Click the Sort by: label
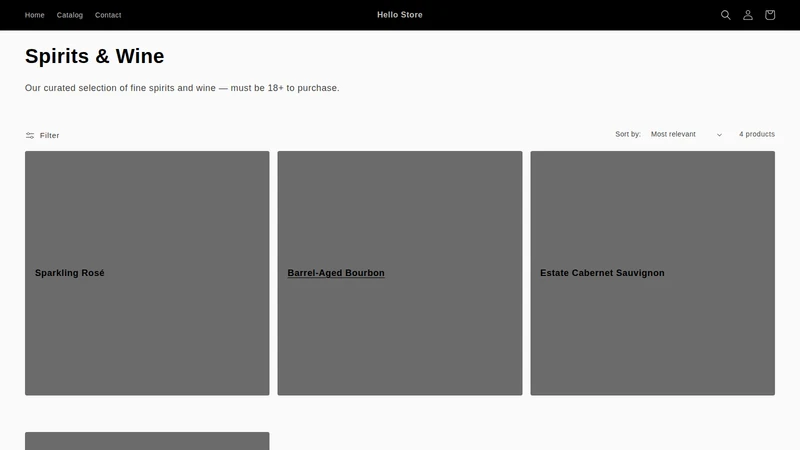Viewport: 800px width, 450px height. (x=628, y=134)
